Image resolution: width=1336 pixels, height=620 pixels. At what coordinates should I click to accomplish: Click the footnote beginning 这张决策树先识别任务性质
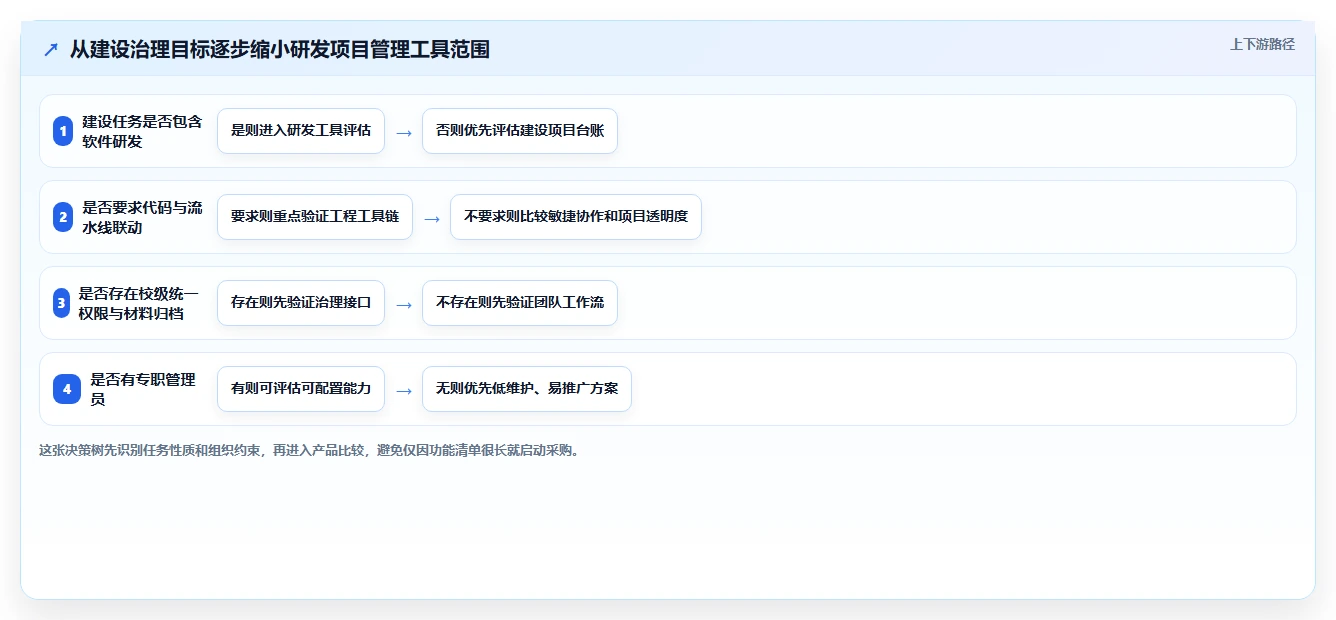click(x=309, y=450)
